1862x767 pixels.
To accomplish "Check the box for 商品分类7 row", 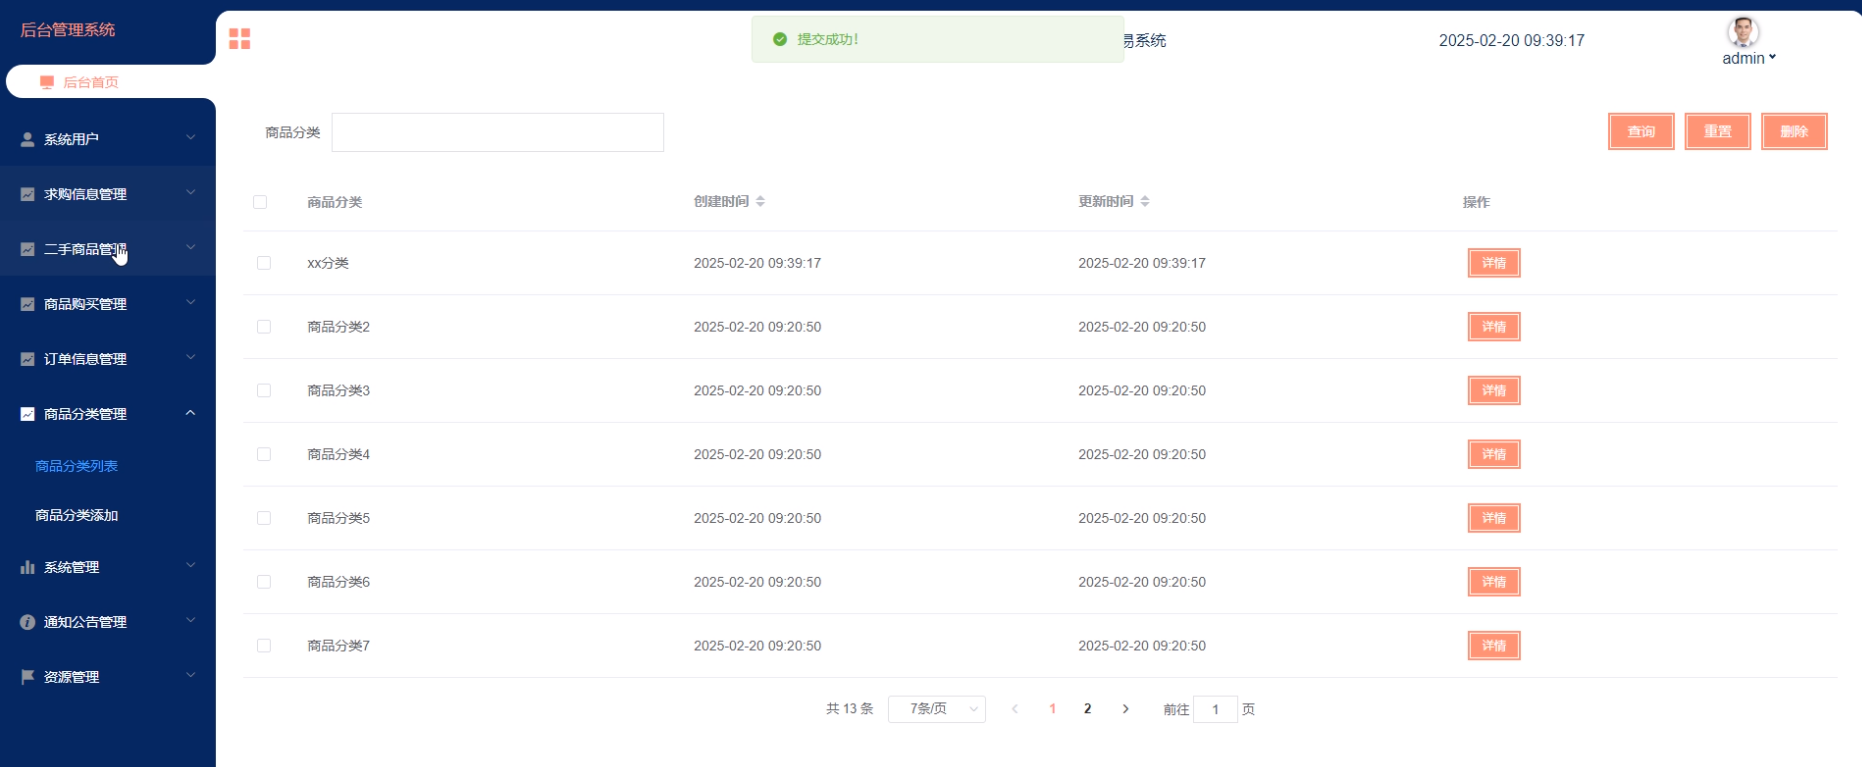I will 264,646.
